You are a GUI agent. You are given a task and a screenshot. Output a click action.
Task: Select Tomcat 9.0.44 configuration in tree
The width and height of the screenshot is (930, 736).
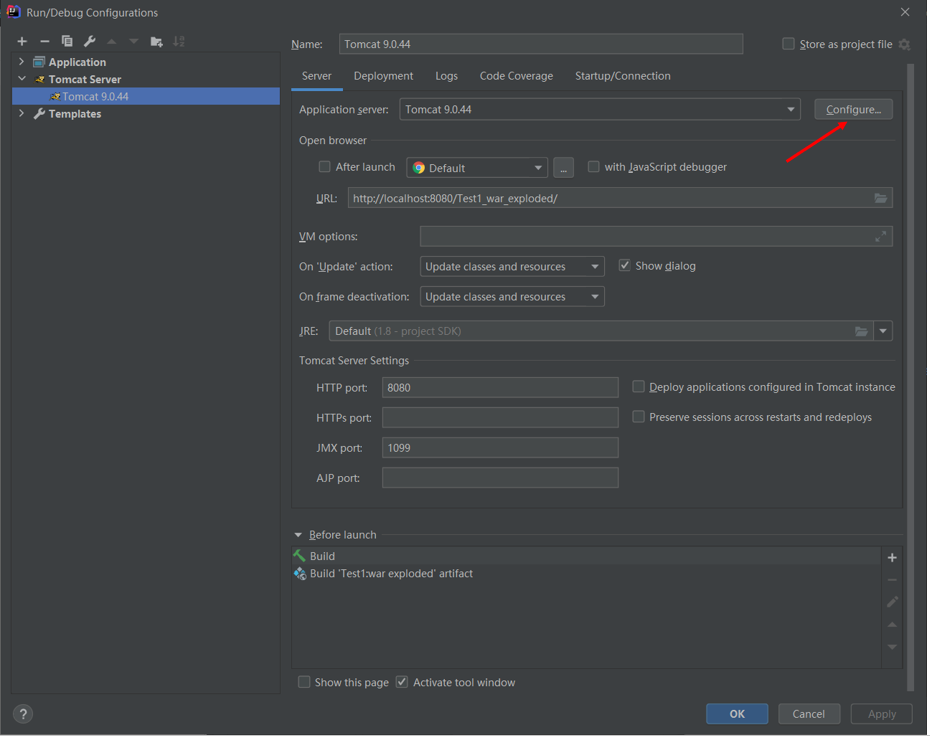point(146,96)
